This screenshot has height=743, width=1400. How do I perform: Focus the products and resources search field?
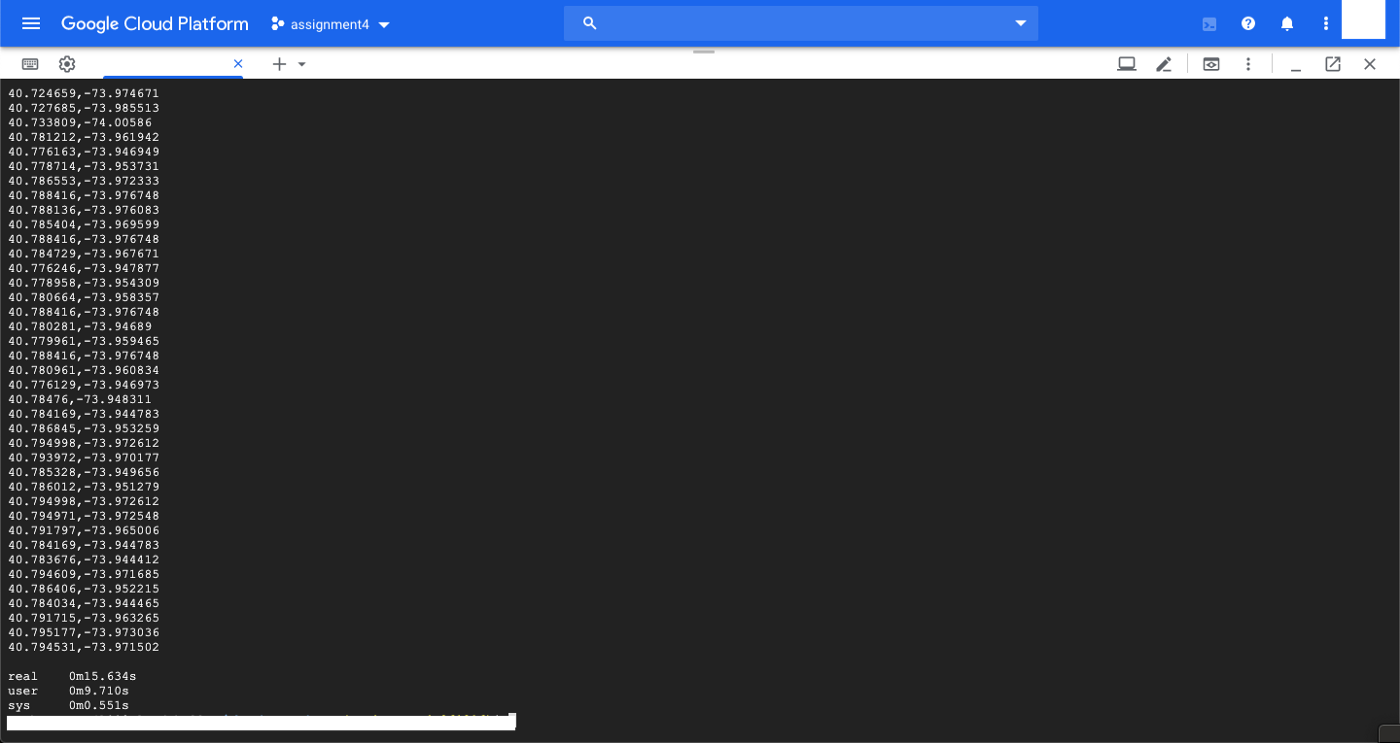pos(800,23)
